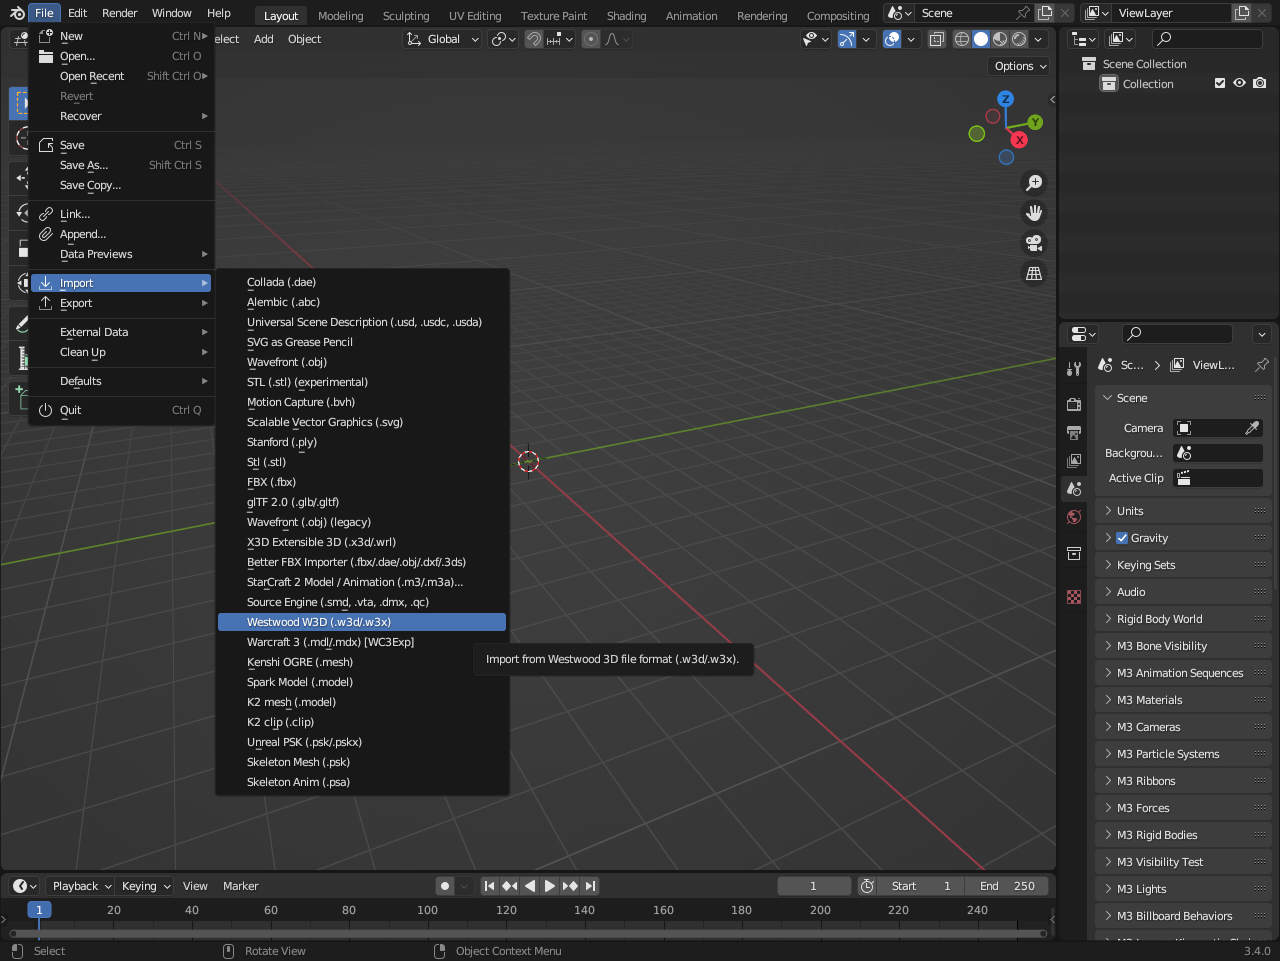Open the World properties tab icon

click(x=1074, y=517)
